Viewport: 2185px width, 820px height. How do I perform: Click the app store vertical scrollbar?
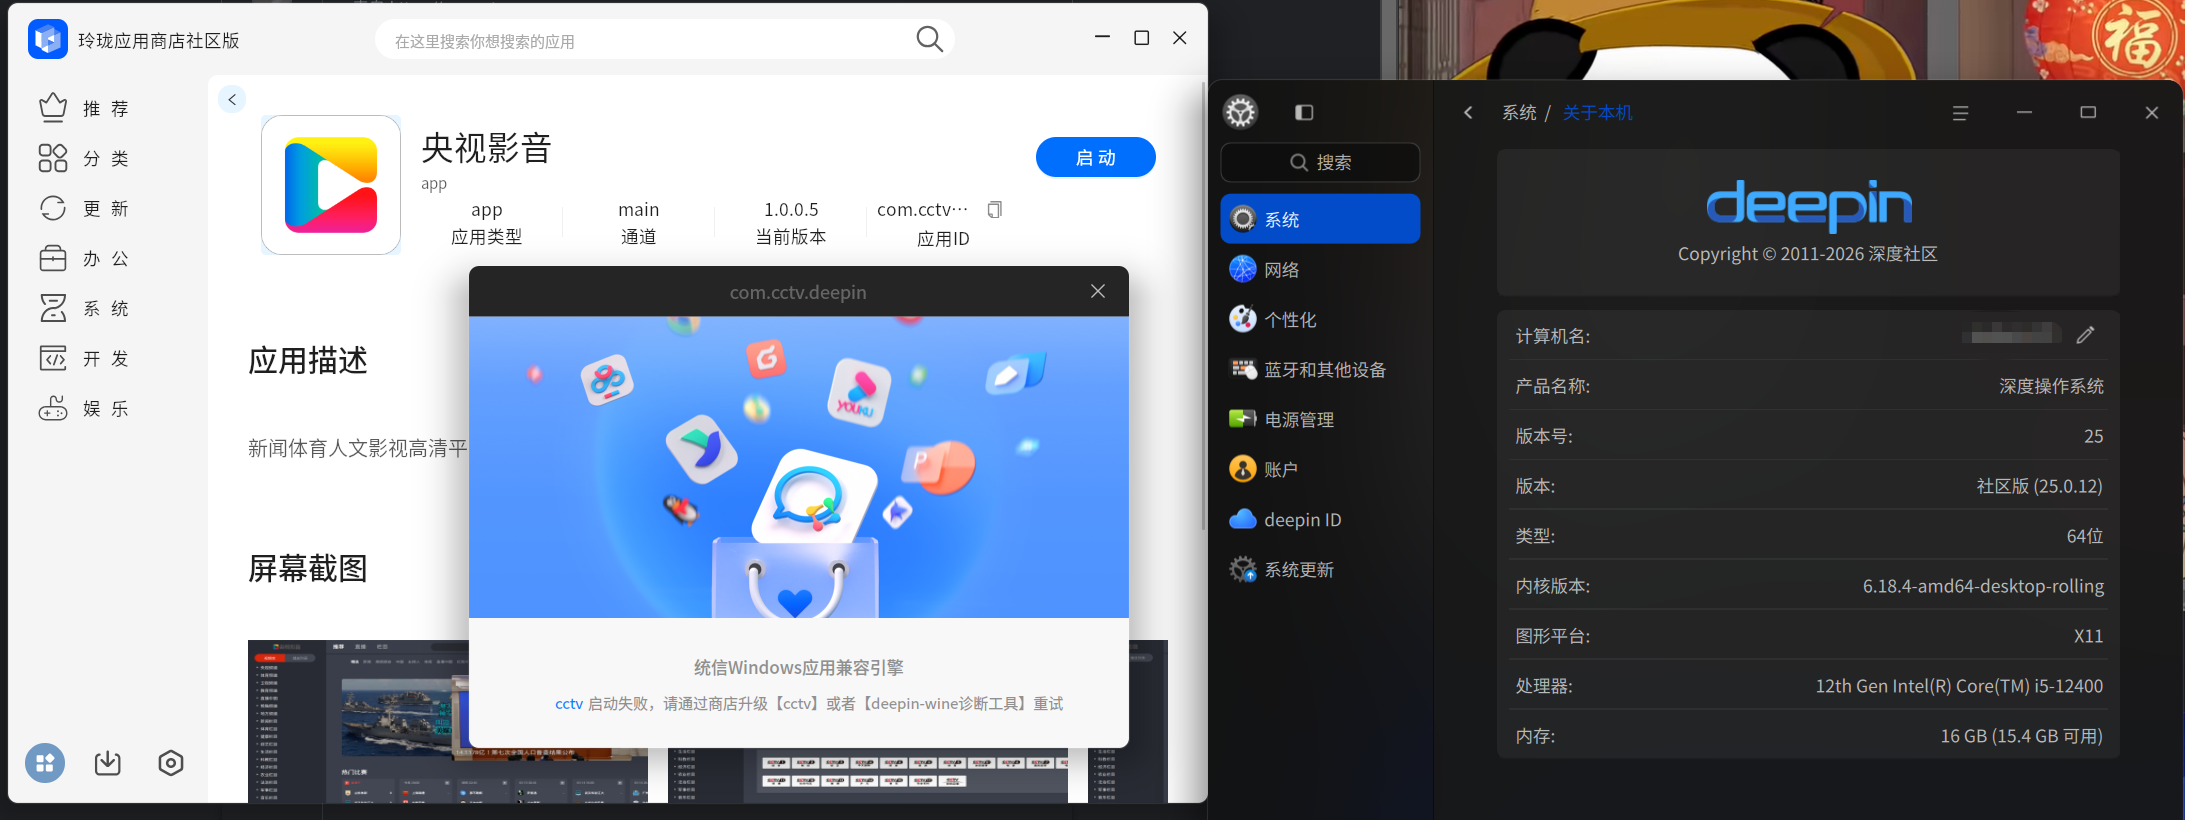point(1203,305)
